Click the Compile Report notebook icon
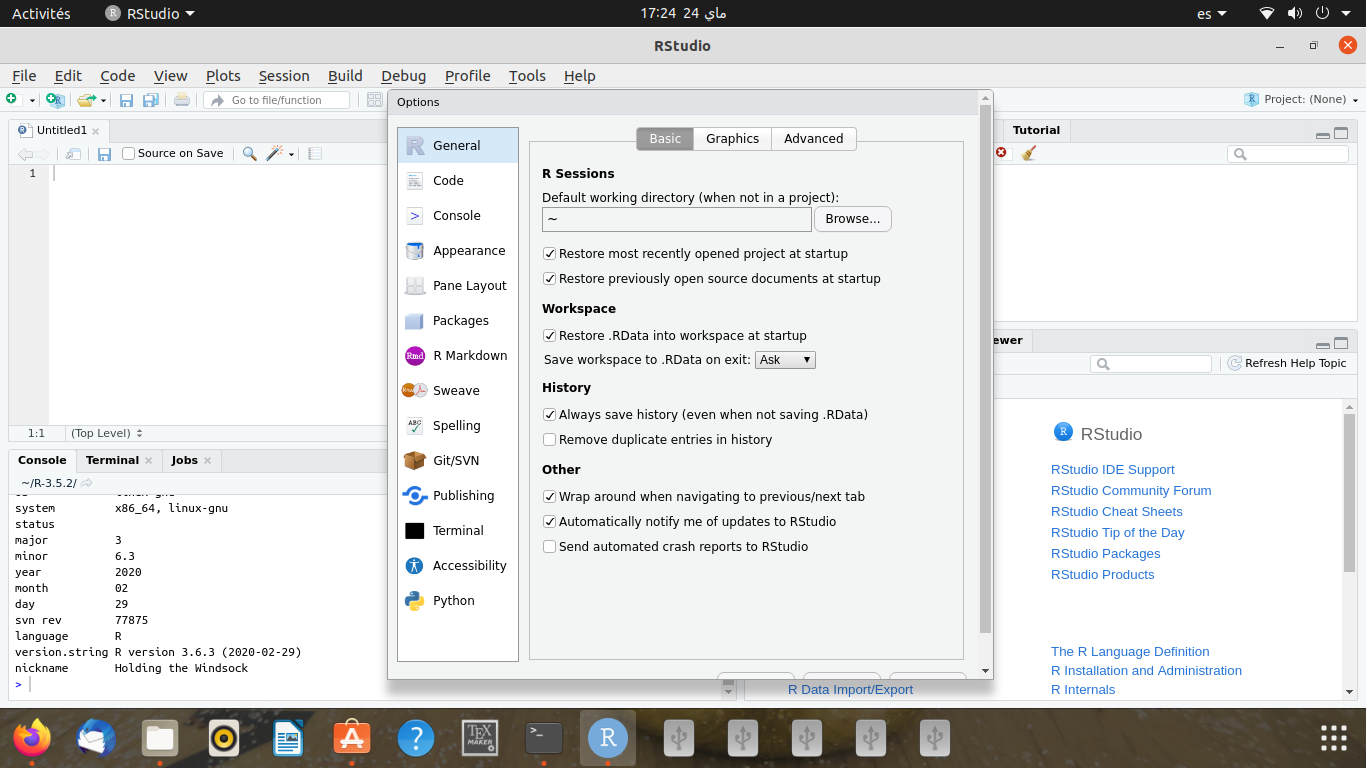The height and width of the screenshot is (768, 1366). pyautogui.click(x=314, y=154)
